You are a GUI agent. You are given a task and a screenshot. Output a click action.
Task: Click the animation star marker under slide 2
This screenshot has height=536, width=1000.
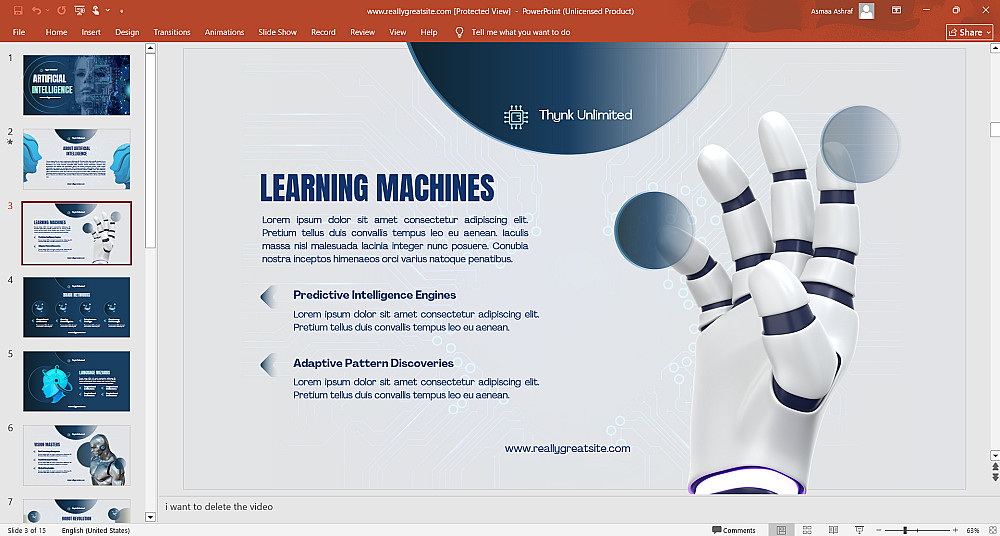pyautogui.click(x=10, y=142)
